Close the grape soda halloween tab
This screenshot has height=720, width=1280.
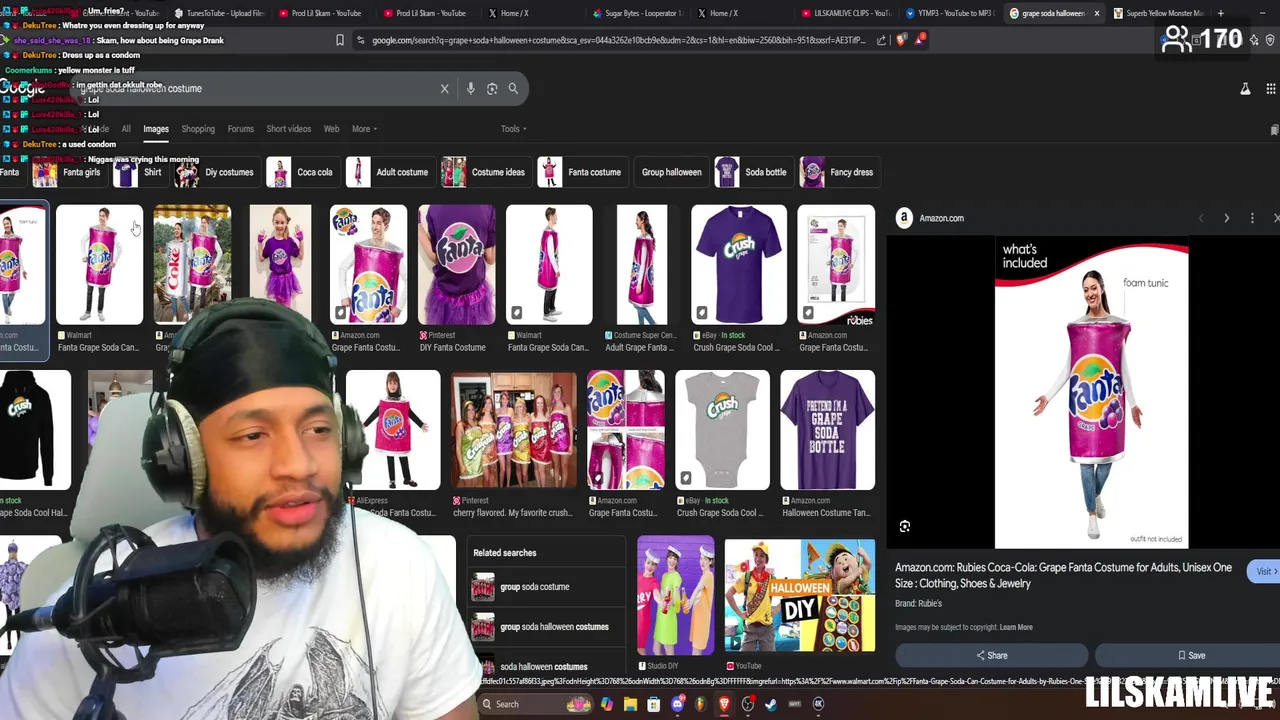point(1096,13)
